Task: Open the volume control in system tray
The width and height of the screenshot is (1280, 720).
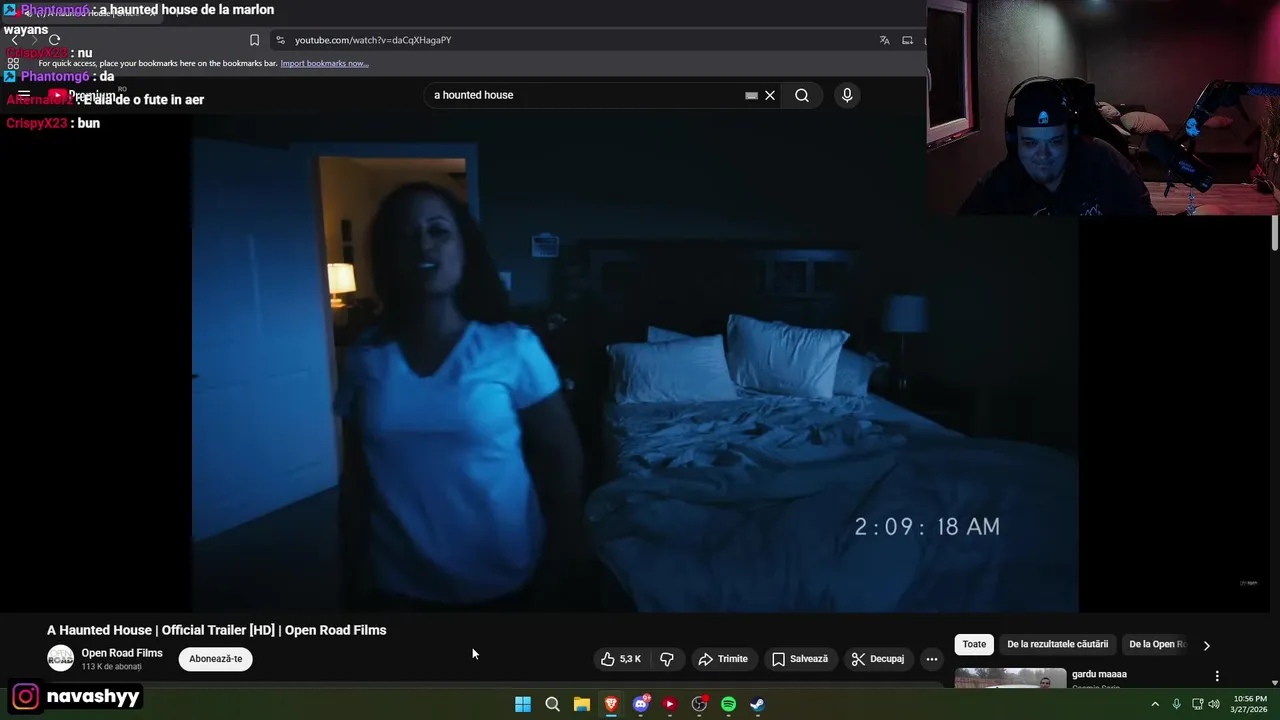Action: coord(1214,704)
